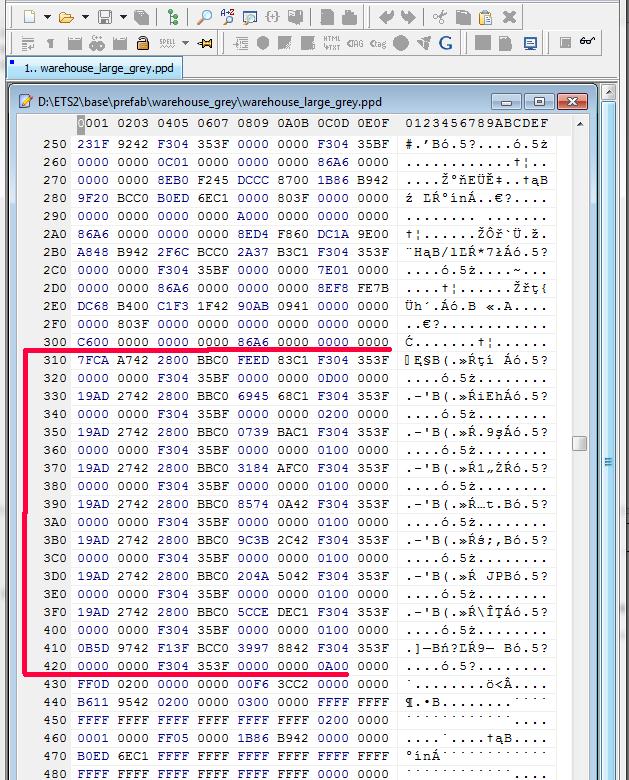Click the yellow pin icon
This screenshot has width=629, height=780.
tap(205, 43)
